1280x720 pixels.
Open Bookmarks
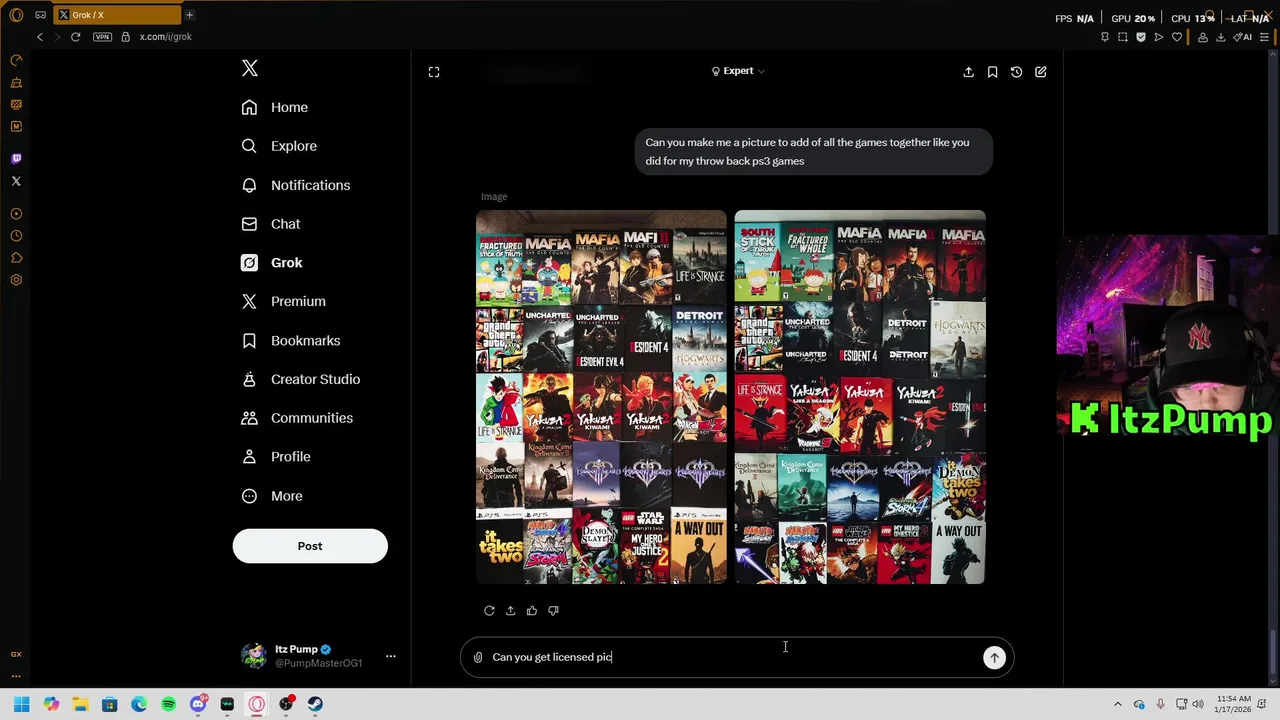(291, 340)
